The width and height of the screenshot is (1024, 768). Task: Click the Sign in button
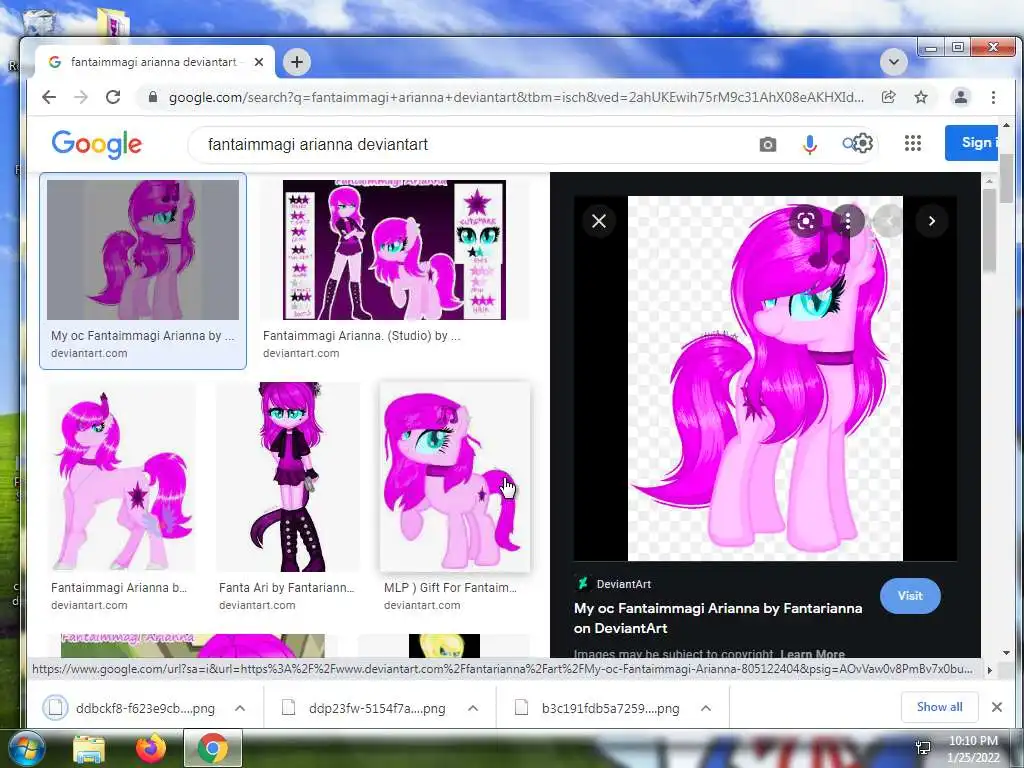tap(972, 142)
